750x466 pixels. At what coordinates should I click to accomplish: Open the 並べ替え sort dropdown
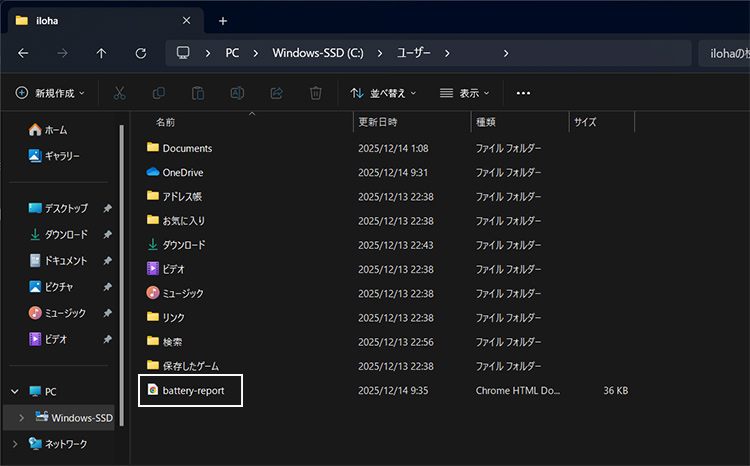point(383,93)
